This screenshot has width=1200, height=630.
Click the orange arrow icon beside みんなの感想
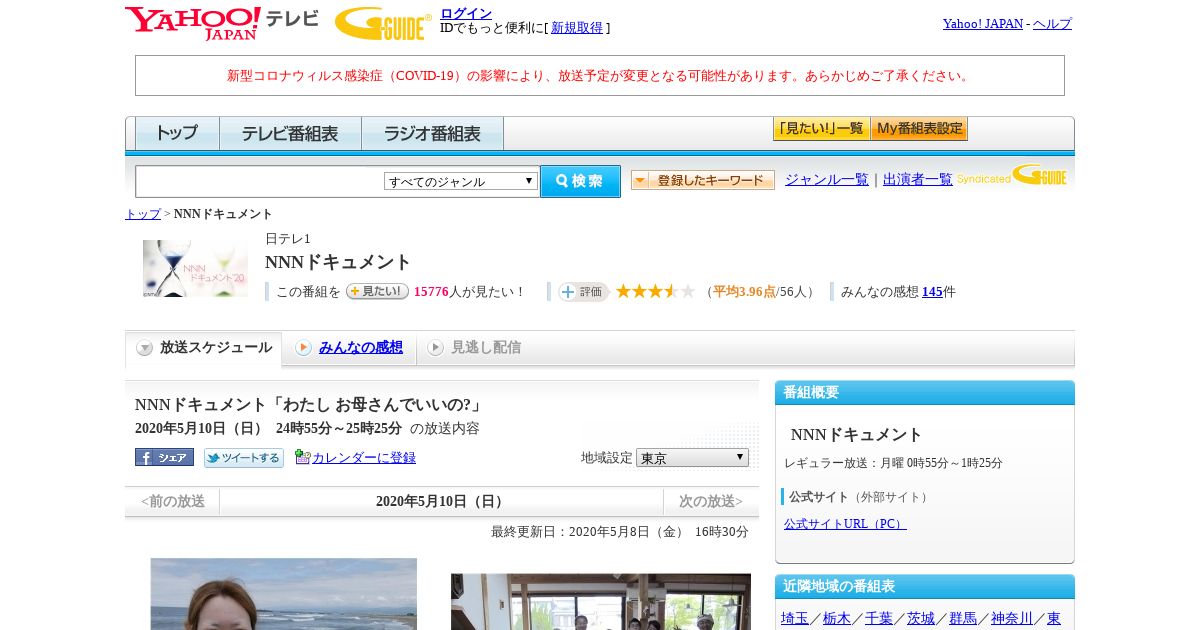(303, 348)
